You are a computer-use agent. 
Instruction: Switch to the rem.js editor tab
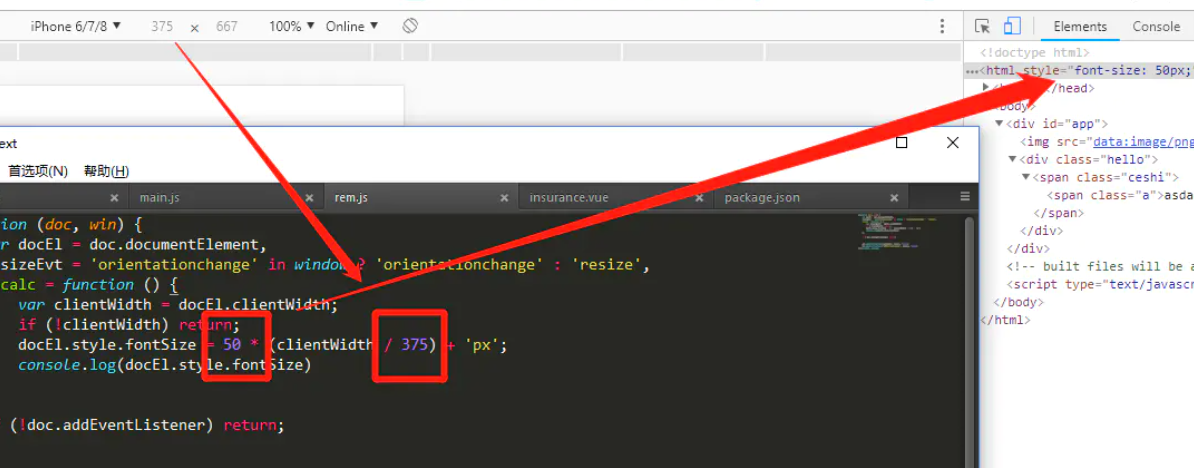[351, 198]
